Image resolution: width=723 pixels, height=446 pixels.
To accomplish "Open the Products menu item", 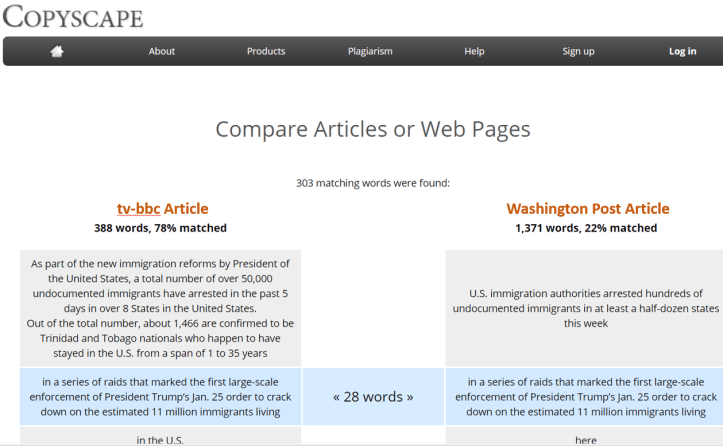I will (266, 51).
